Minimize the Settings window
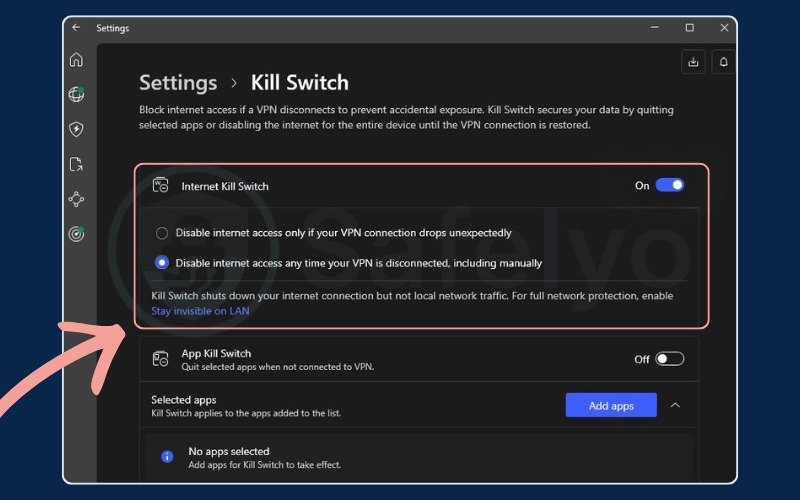The width and height of the screenshot is (800, 500). 655,28
